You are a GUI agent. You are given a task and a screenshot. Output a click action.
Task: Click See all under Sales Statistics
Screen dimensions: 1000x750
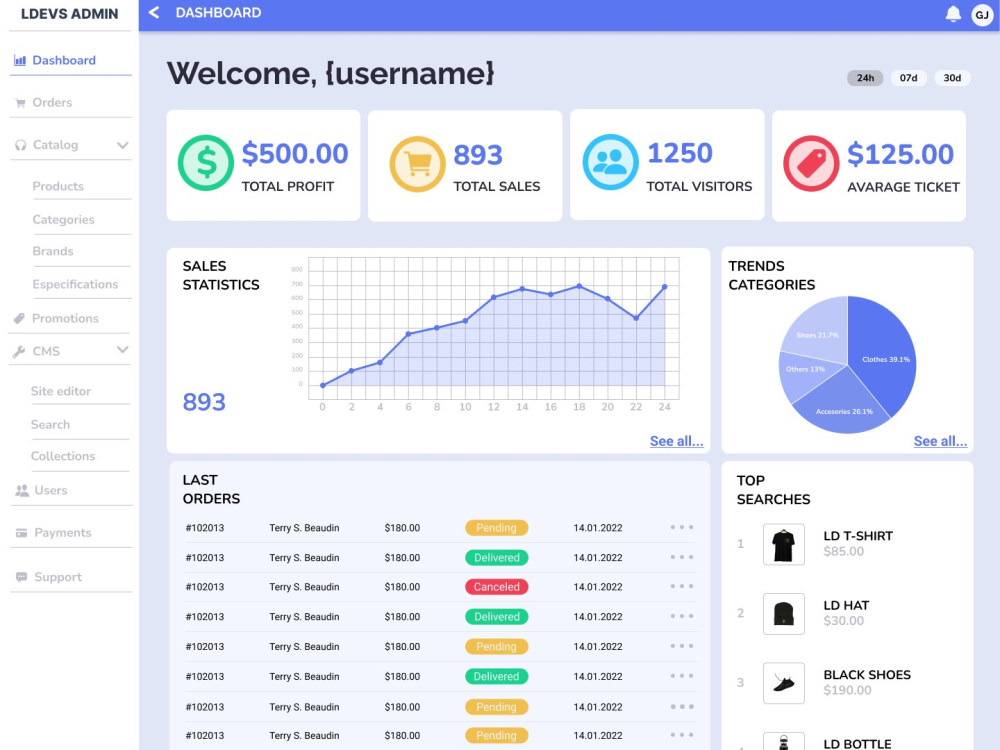coord(676,441)
